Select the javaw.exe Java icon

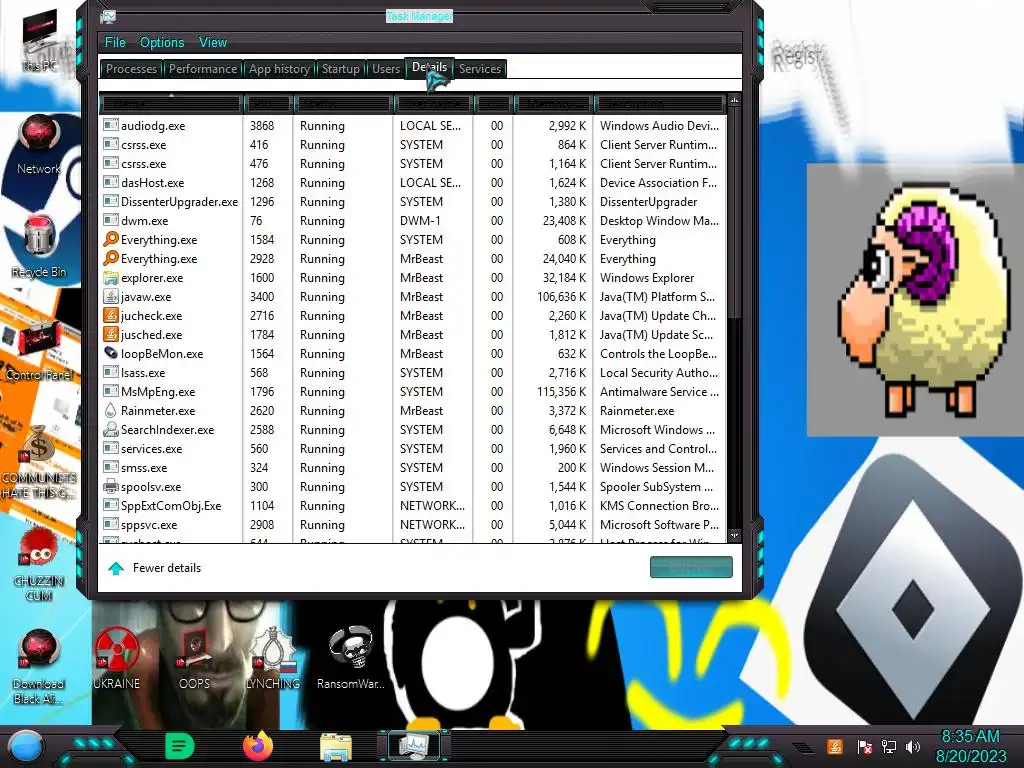coord(111,296)
